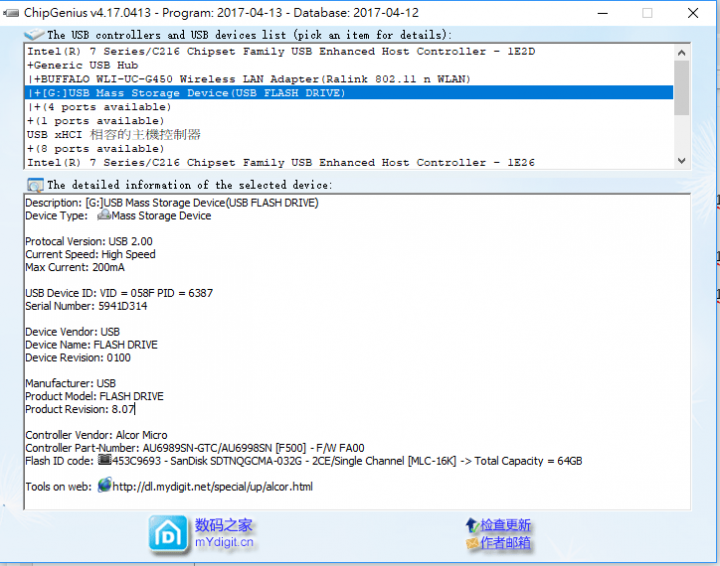Select the Generic USB Hub row

(x=349, y=65)
